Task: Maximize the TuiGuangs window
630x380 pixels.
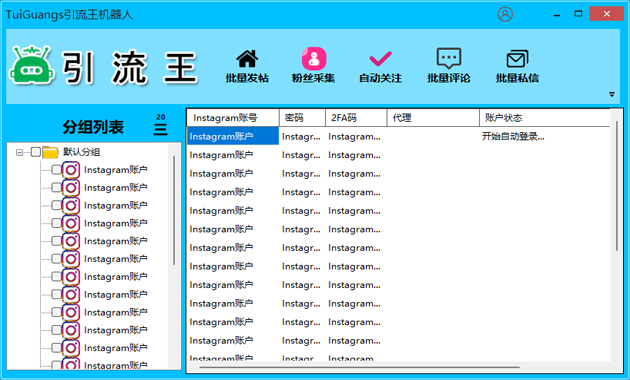Action: click(x=578, y=14)
